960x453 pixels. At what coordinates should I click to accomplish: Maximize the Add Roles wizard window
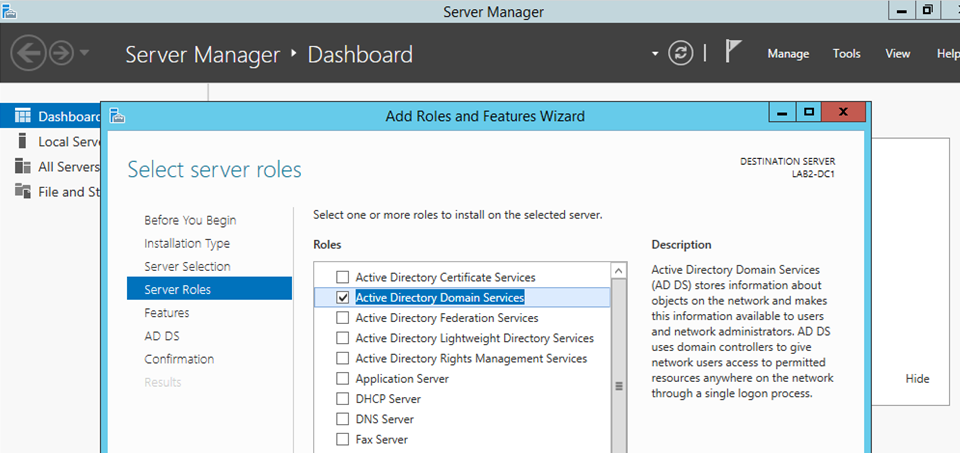(809, 112)
